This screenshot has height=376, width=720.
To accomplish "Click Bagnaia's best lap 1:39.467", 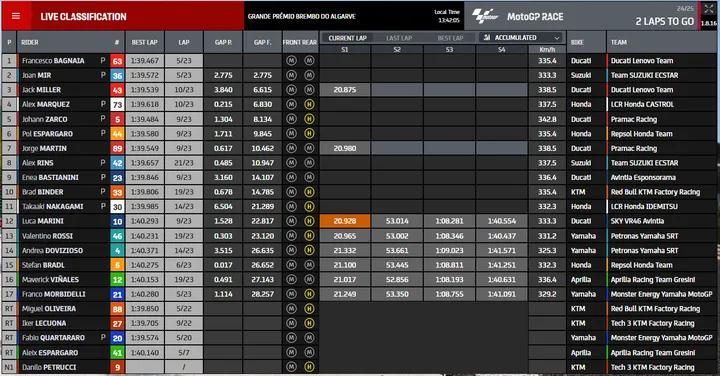I will [x=145, y=61].
